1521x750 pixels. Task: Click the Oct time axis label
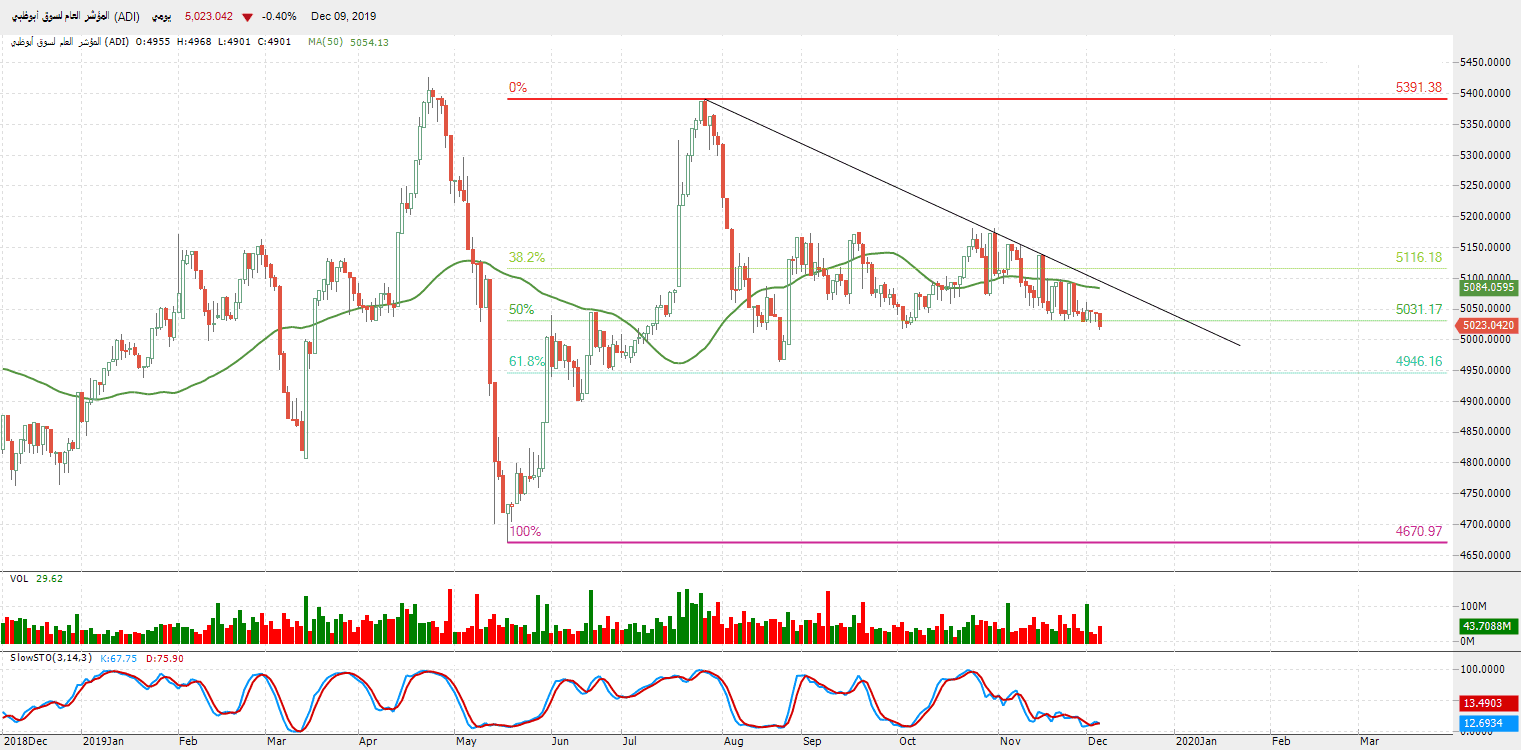point(908,742)
